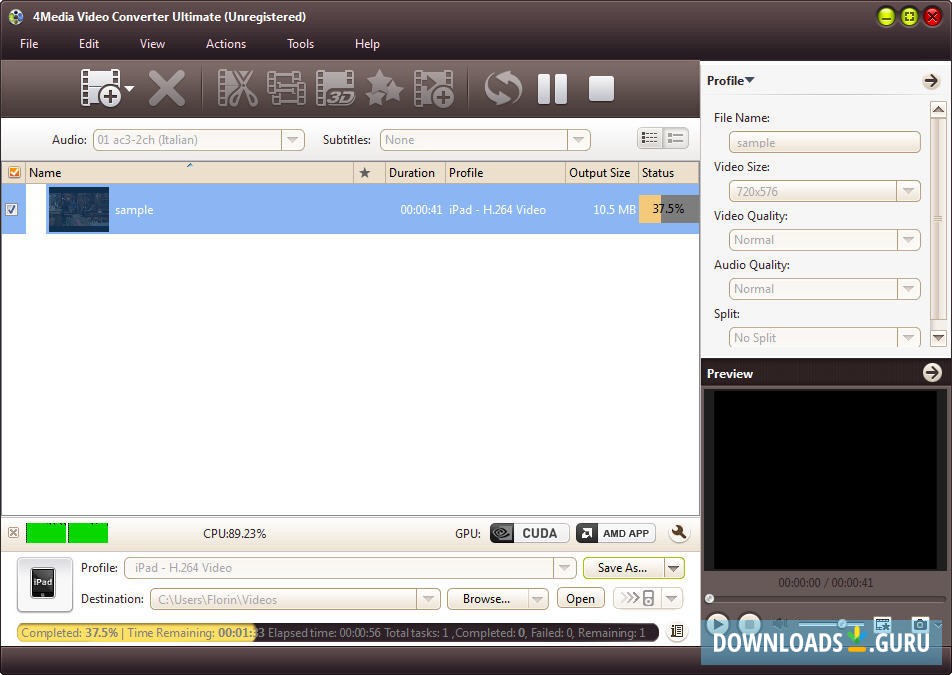Pause the conversion
Viewport: 952px width, 675px height.
coord(552,89)
